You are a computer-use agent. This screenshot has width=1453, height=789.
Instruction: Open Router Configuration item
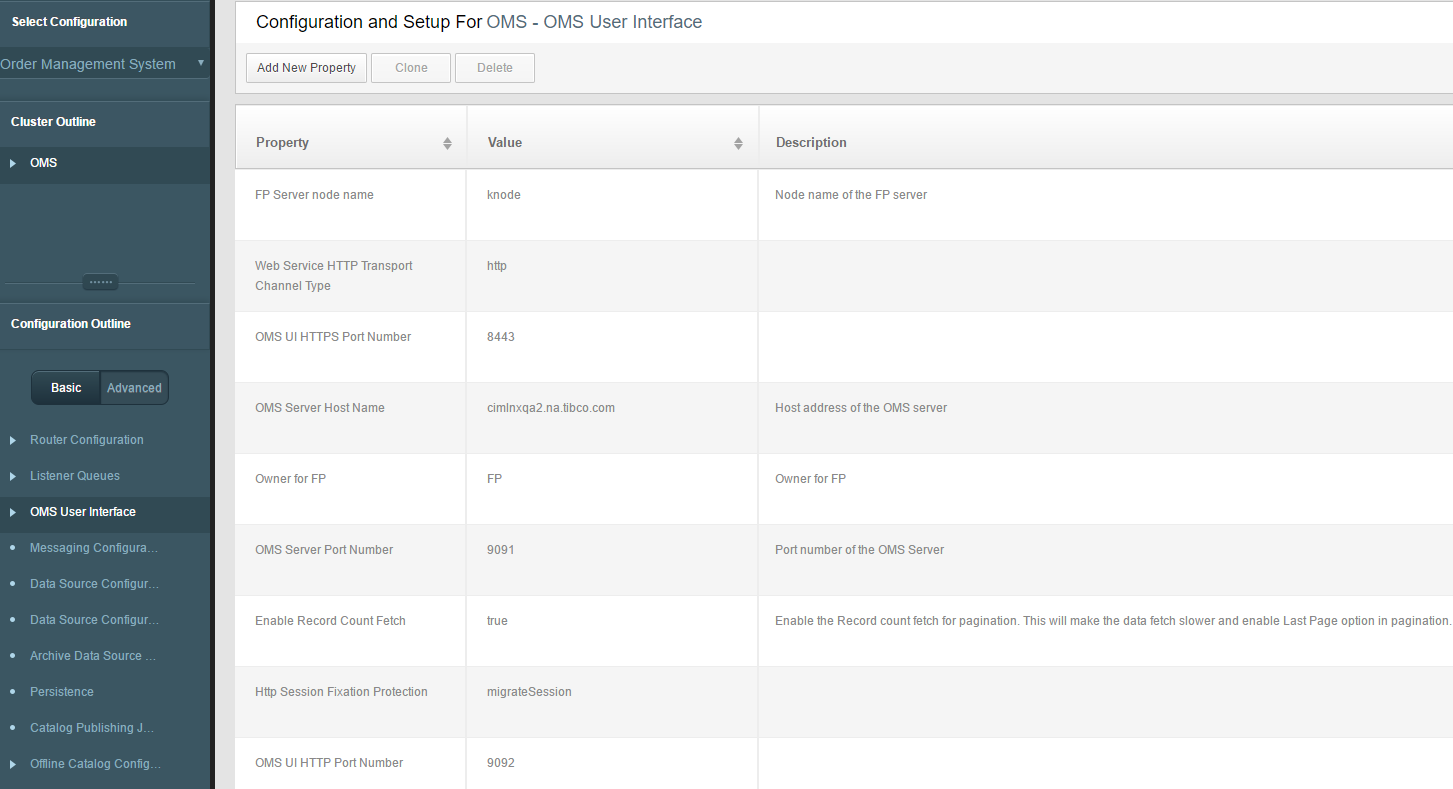click(x=87, y=440)
